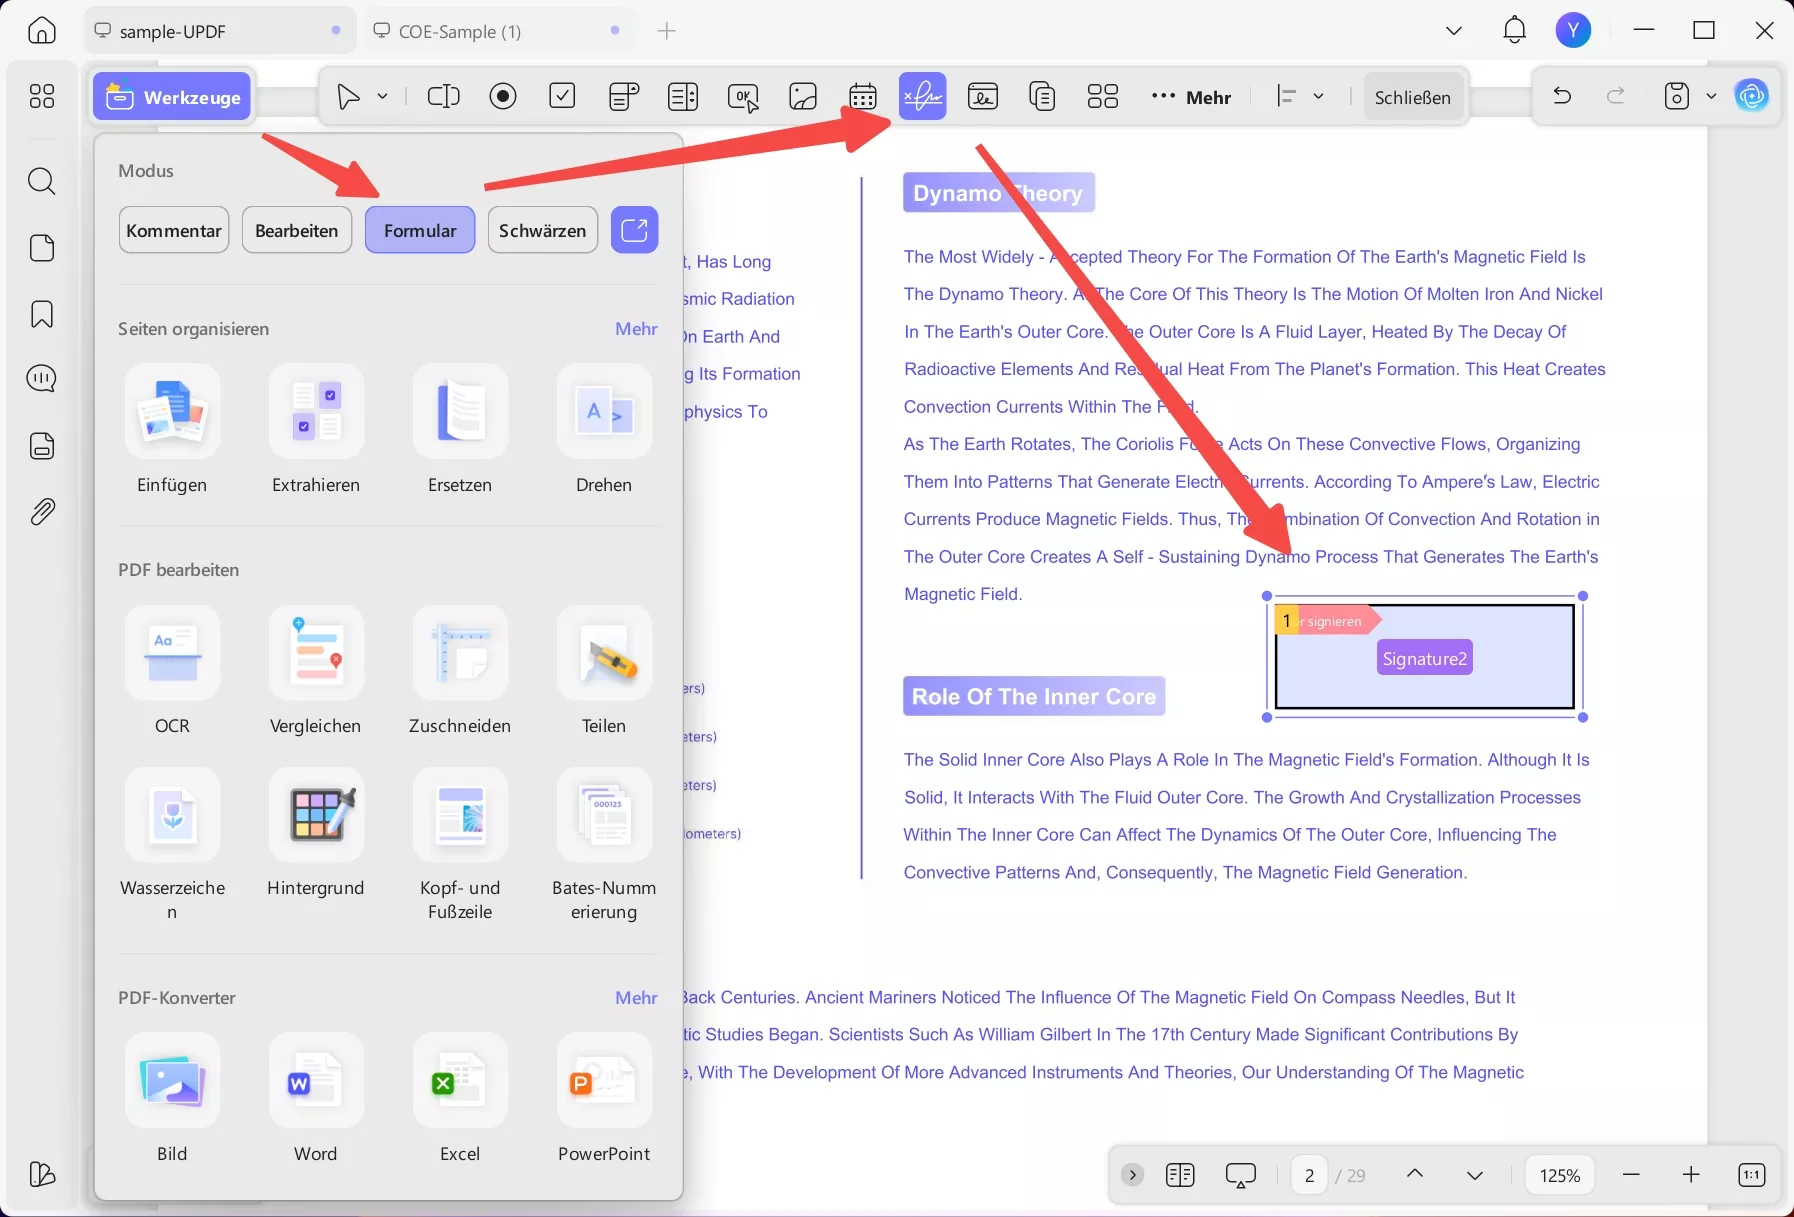The height and width of the screenshot is (1217, 1794).
Task: Open the Werkzeuge tools menu
Action: (173, 97)
